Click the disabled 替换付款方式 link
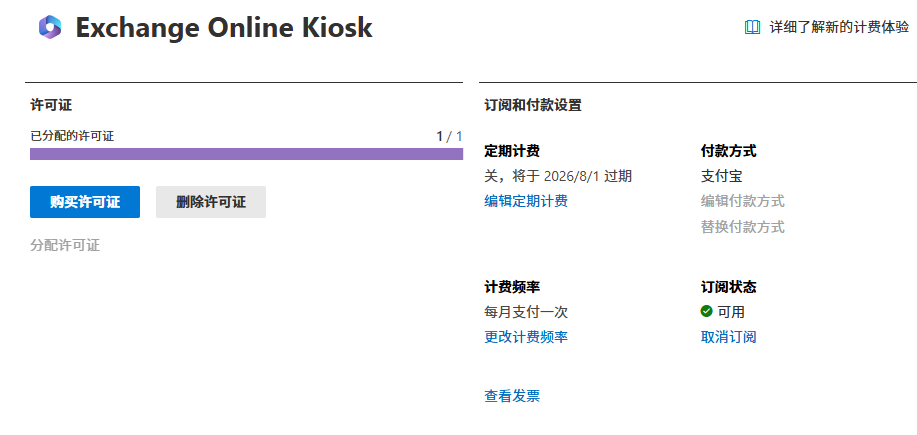Screen dimensions: 917x435 [x=742, y=227]
